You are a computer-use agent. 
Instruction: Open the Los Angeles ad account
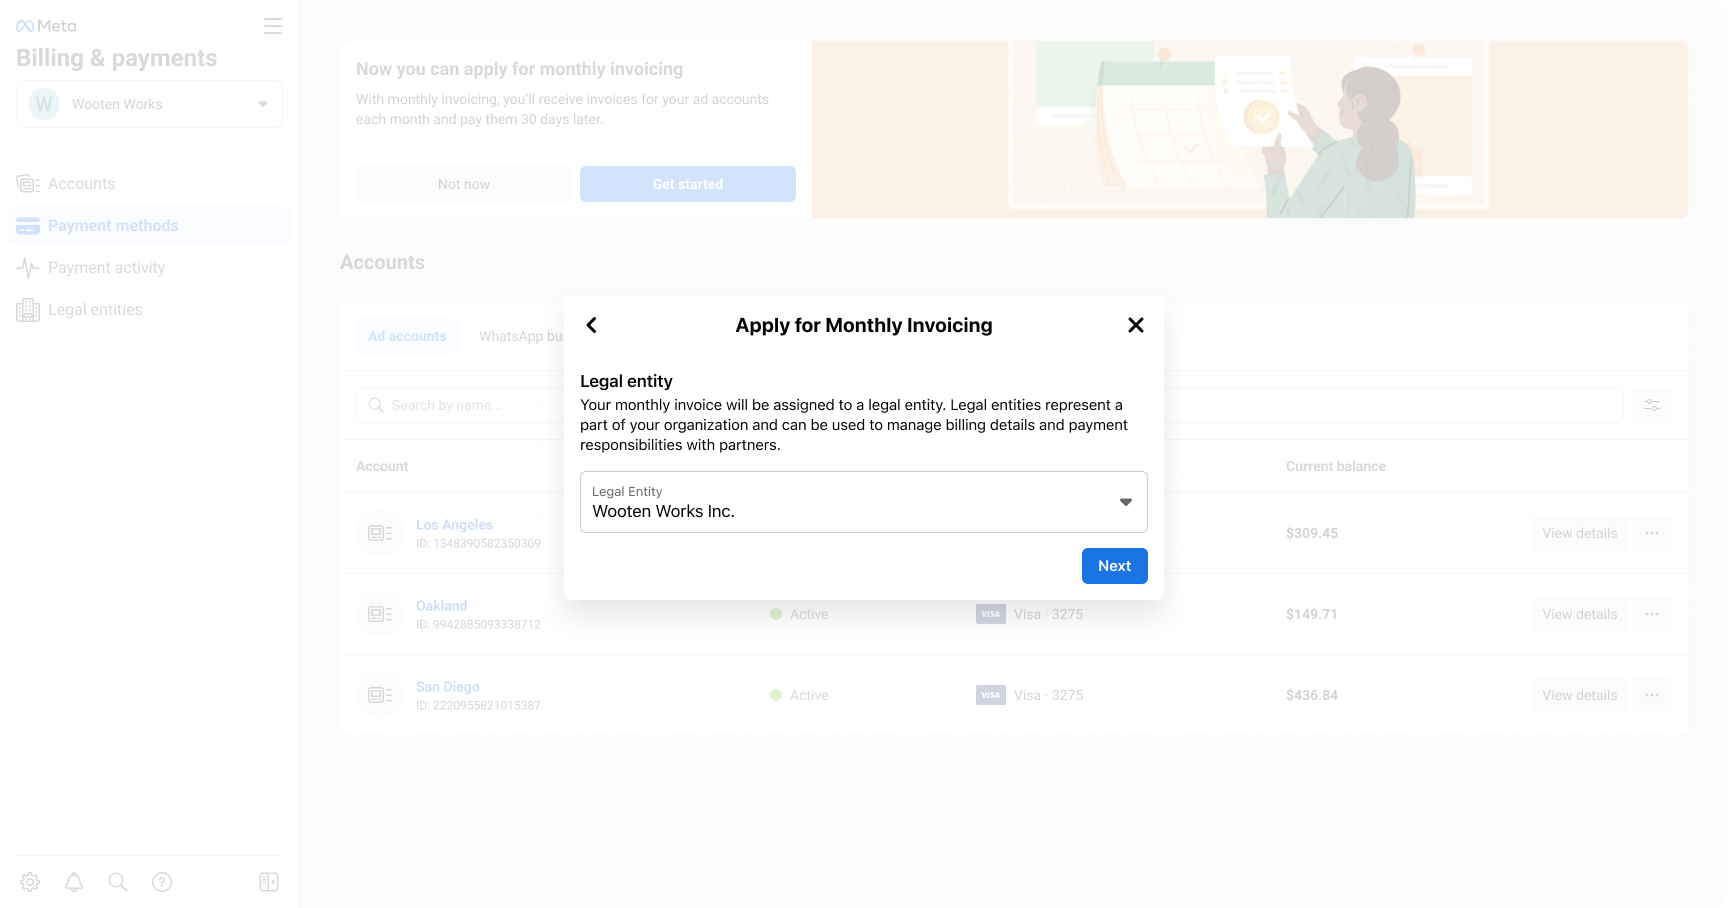[x=454, y=525]
